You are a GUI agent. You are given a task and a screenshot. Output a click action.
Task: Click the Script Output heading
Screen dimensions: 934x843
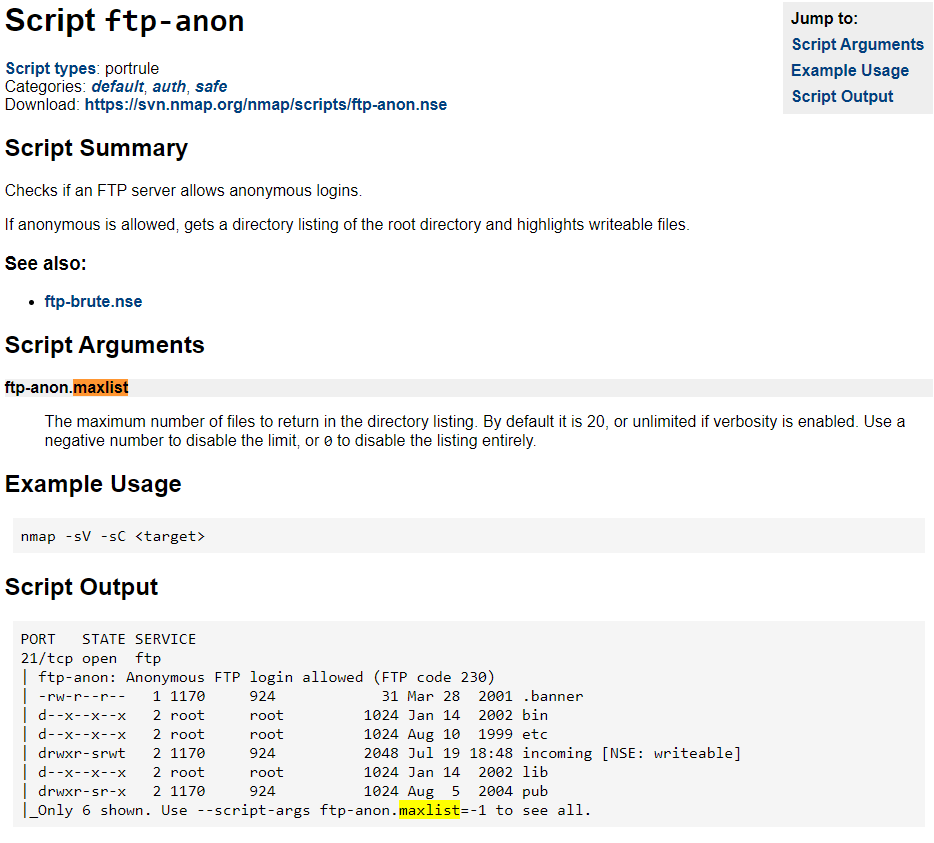pyautogui.click(x=82, y=587)
